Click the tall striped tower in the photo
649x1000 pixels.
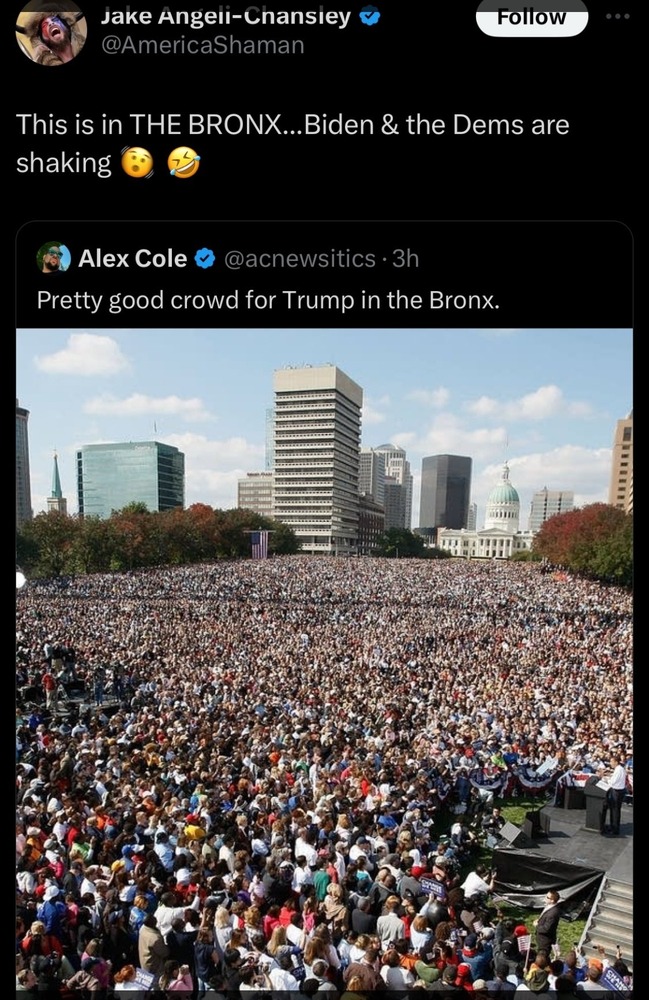(x=317, y=458)
